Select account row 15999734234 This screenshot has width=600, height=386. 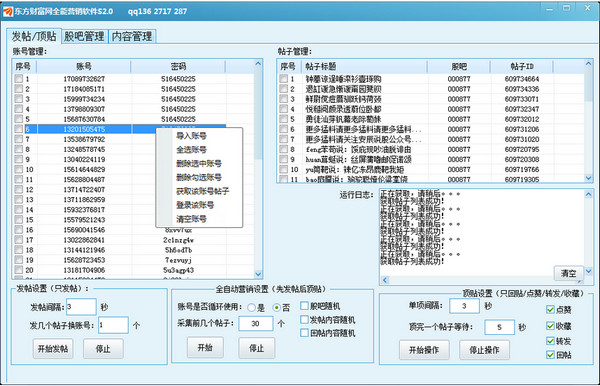pyautogui.click(x=134, y=99)
